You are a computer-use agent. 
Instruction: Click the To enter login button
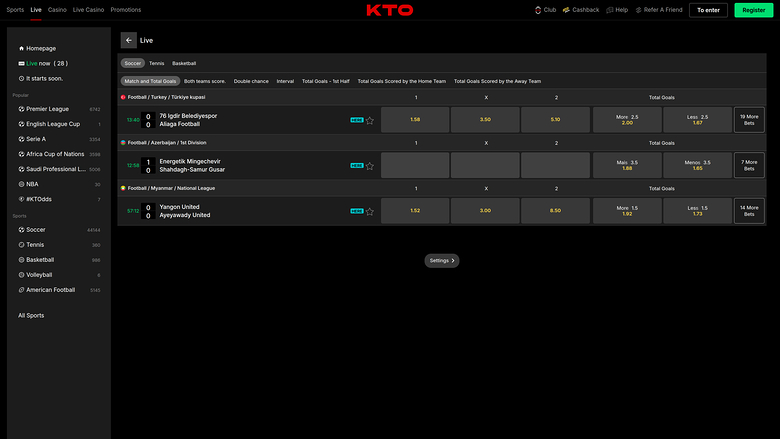(x=708, y=10)
